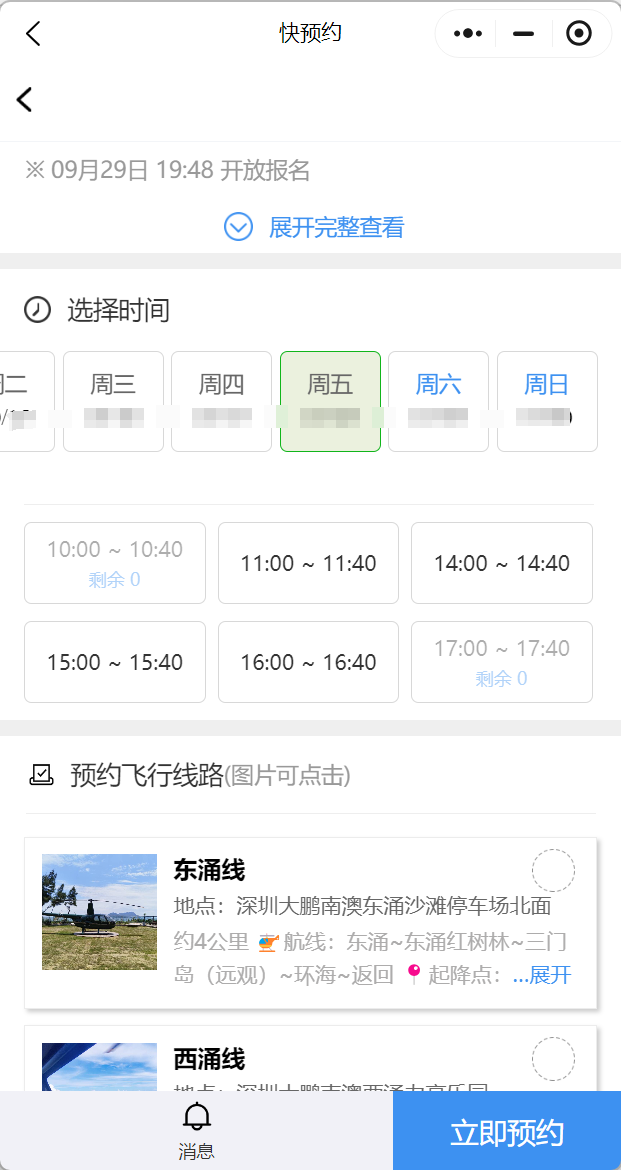The width and height of the screenshot is (621, 1170).
Task: Switch to the 周六 date tab
Action: pyautogui.click(x=438, y=401)
